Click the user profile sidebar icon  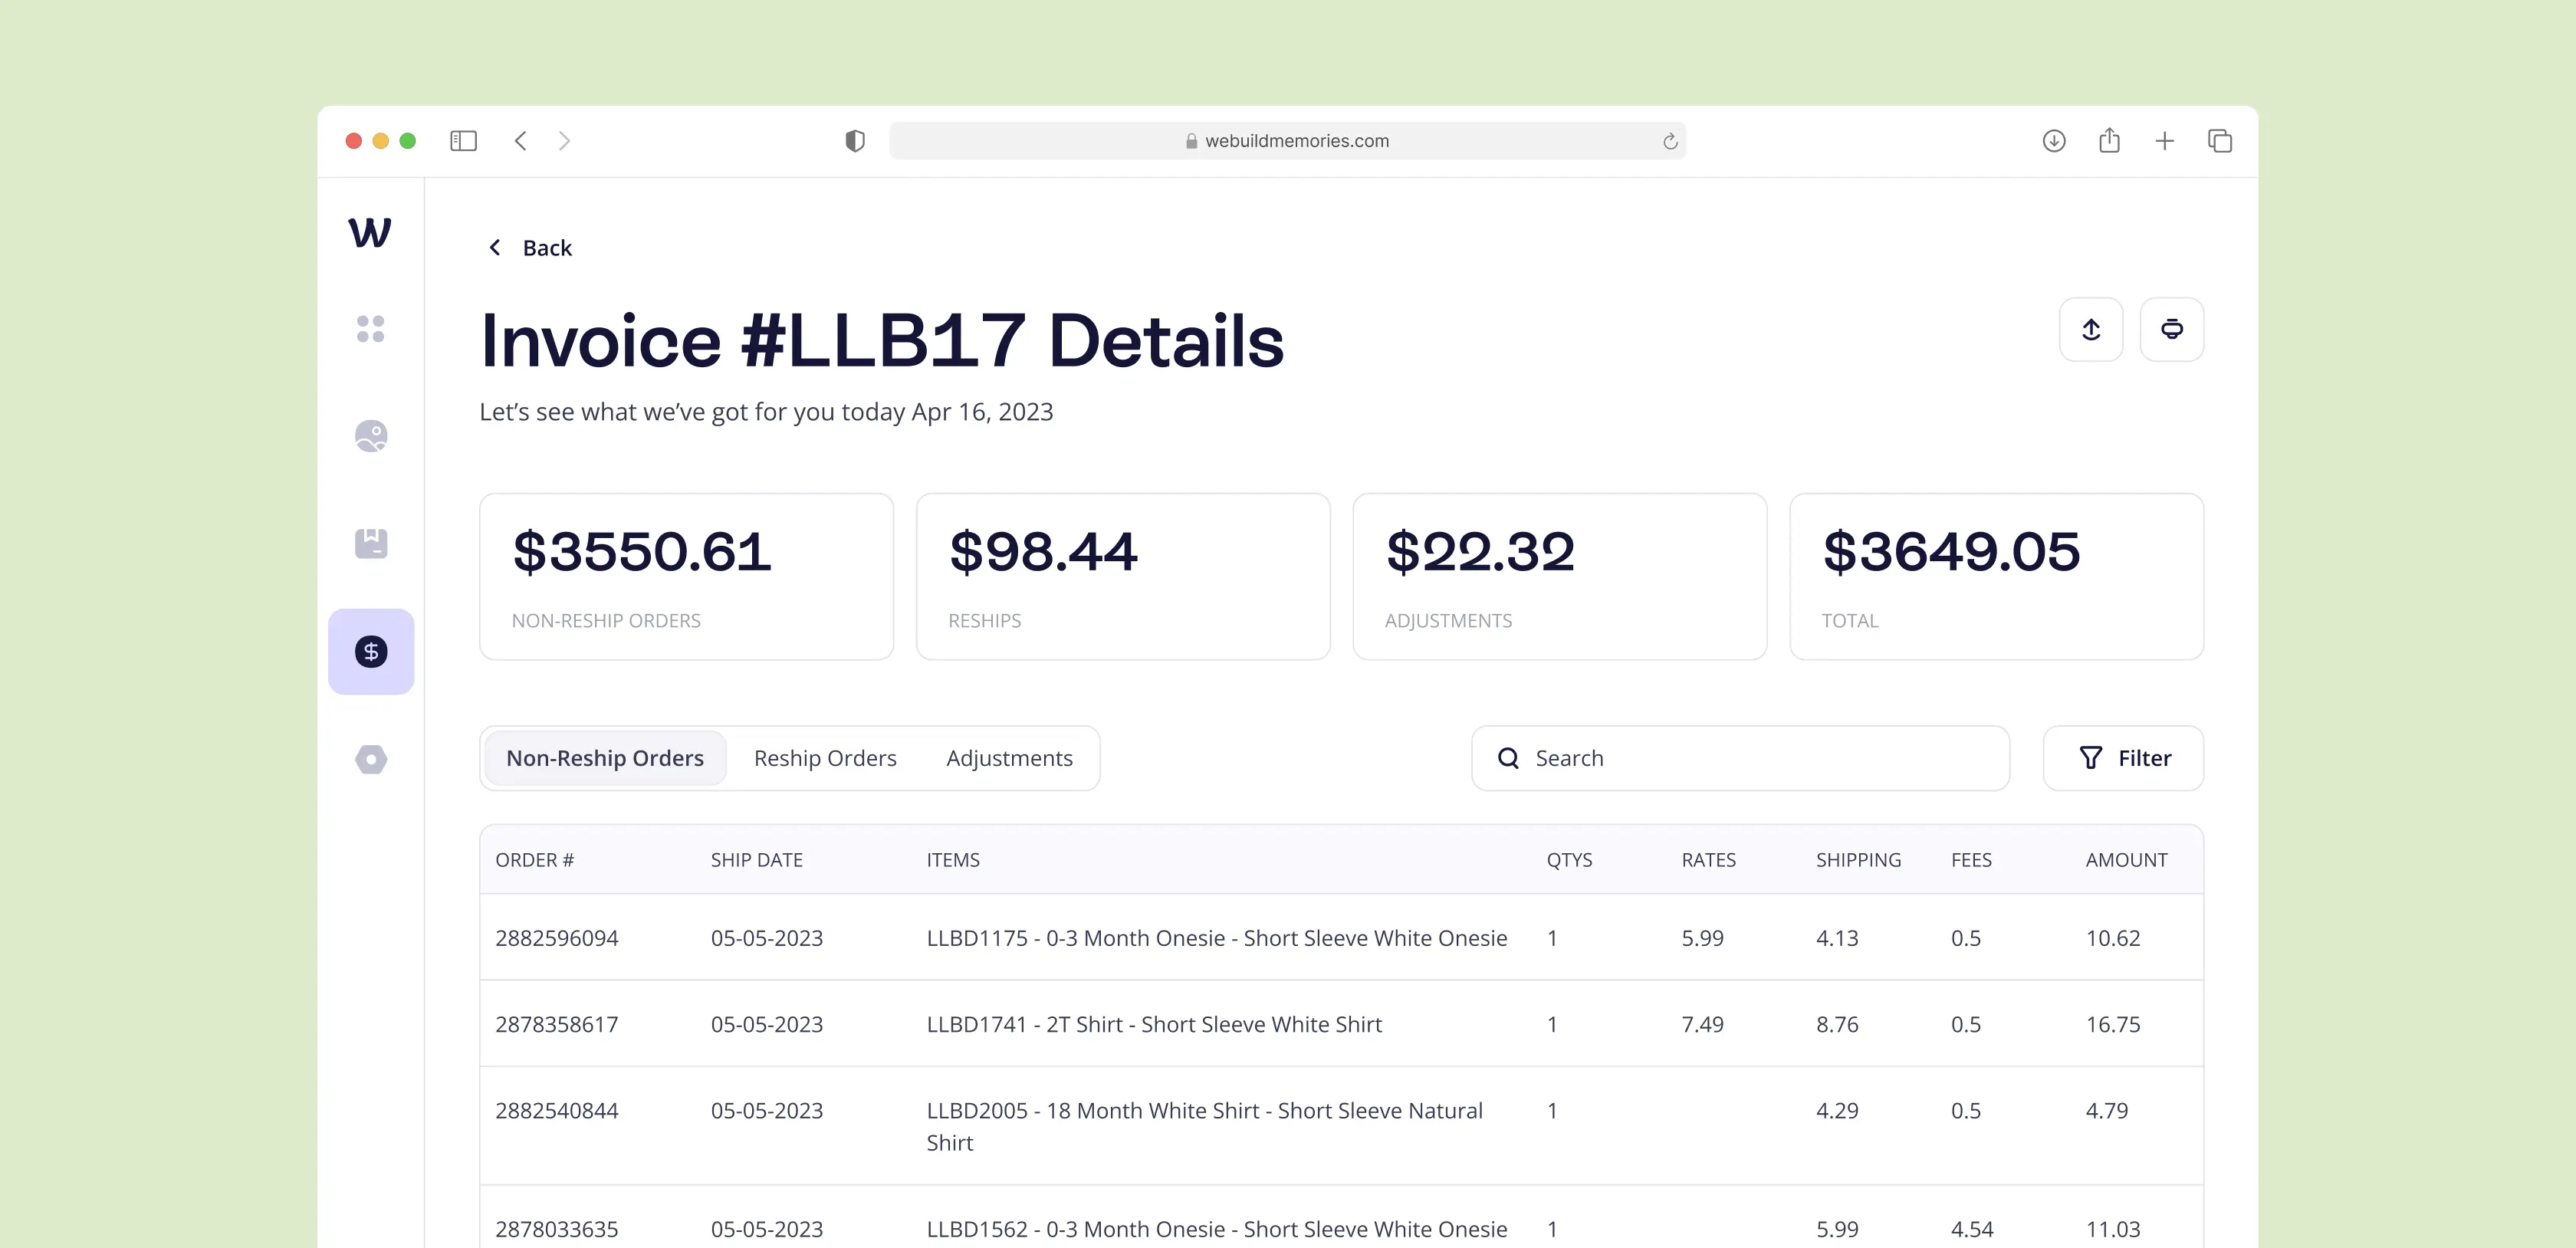point(370,436)
